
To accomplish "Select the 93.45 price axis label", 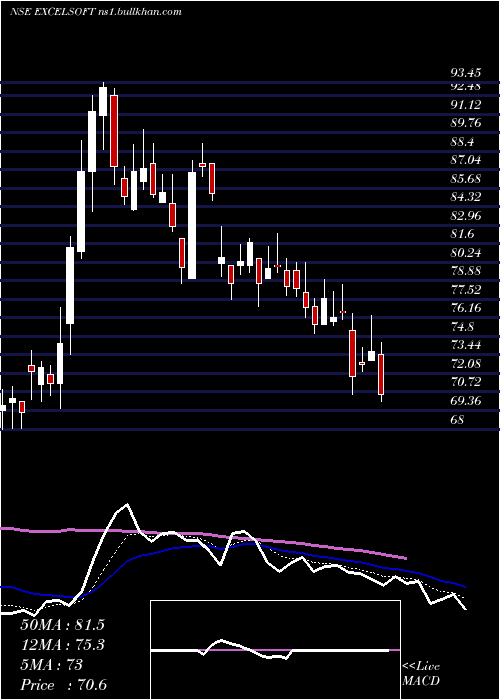I will tap(465, 72).
